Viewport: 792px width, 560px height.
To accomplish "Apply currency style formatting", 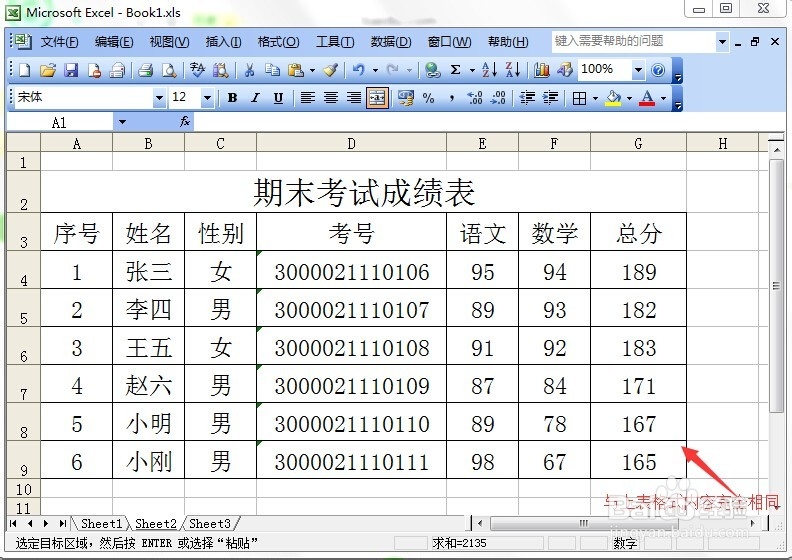I will point(405,98).
